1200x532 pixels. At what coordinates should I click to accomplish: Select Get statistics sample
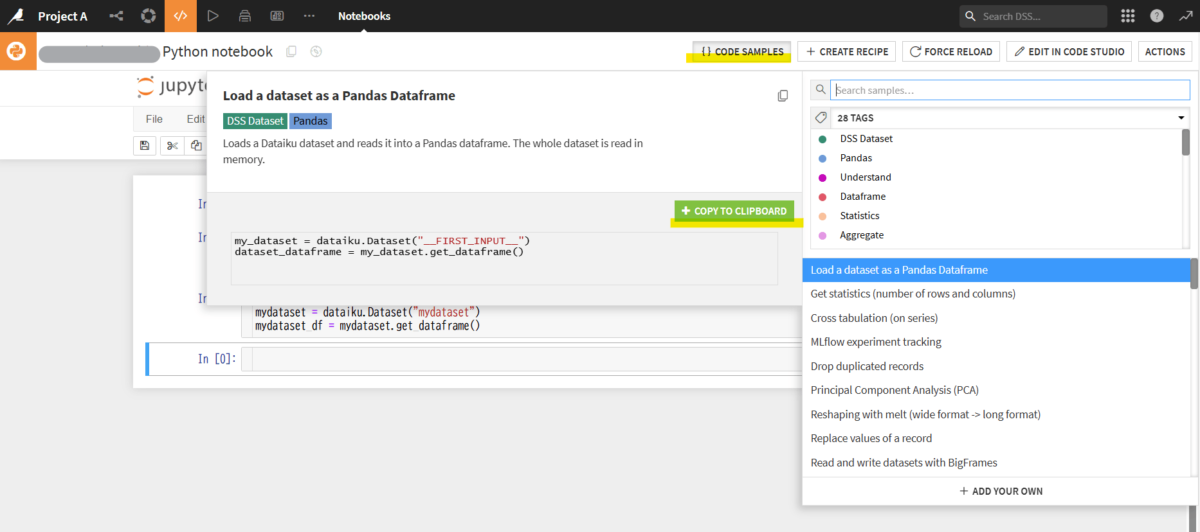pyautogui.click(x=997, y=294)
